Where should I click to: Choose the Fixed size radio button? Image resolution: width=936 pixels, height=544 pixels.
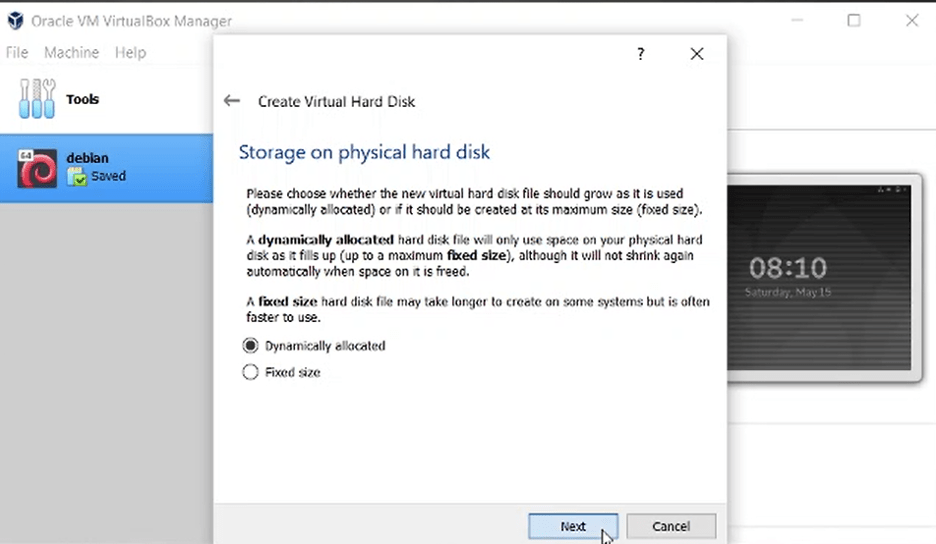pyautogui.click(x=250, y=372)
